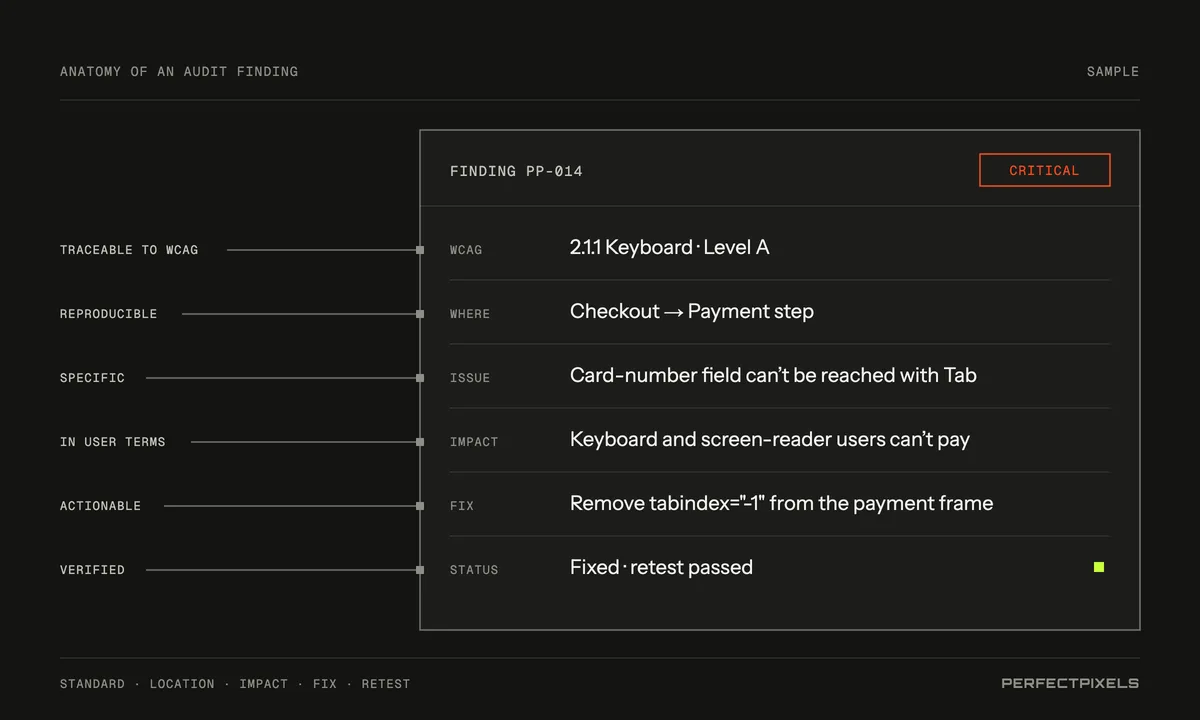This screenshot has width=1200, height=720.
Task: Click the FIX field label
Action: 462,506
